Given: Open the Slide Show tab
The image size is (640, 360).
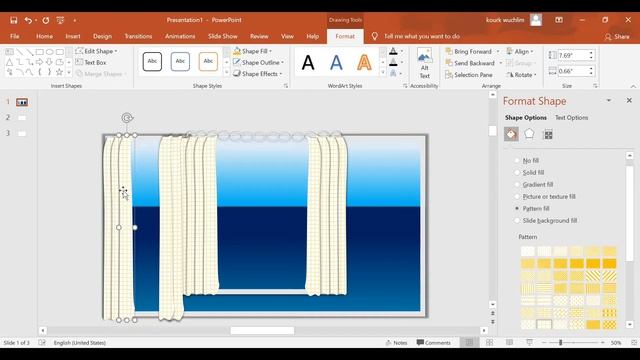Looking at the screenshot, I should (222, 36).
